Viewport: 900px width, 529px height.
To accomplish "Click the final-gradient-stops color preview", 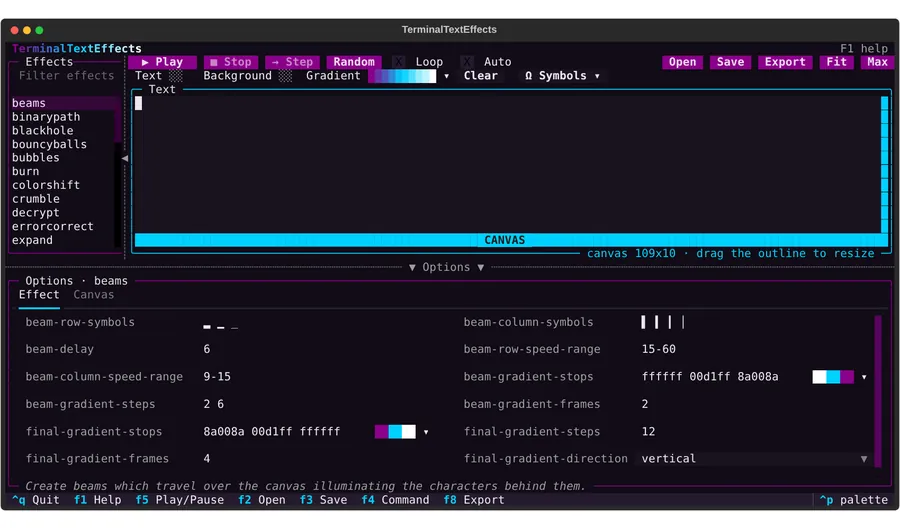I will pos(395,432).
